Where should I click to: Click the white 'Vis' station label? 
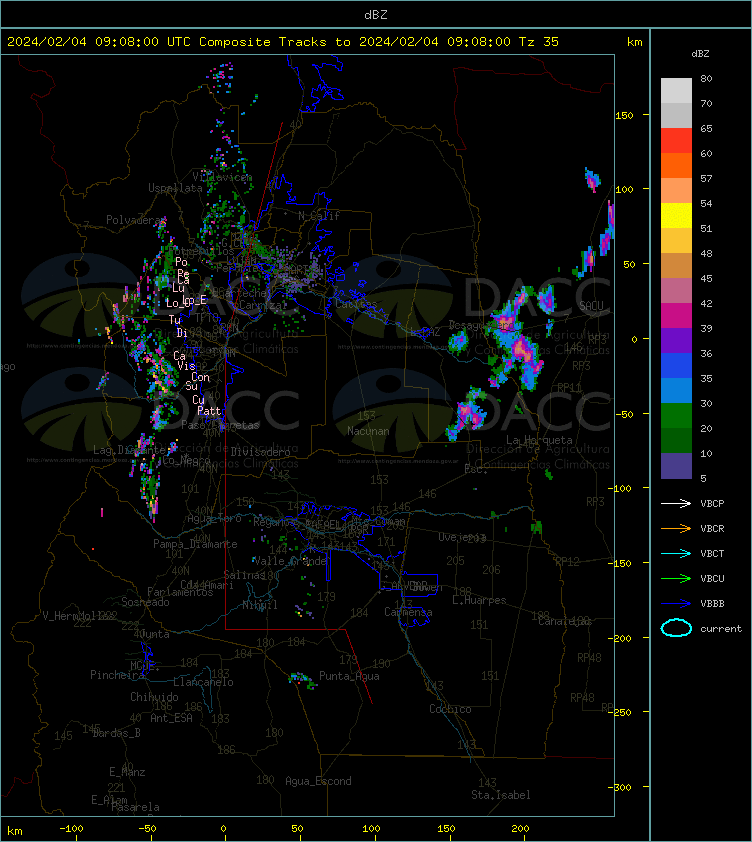pos(186,366)
